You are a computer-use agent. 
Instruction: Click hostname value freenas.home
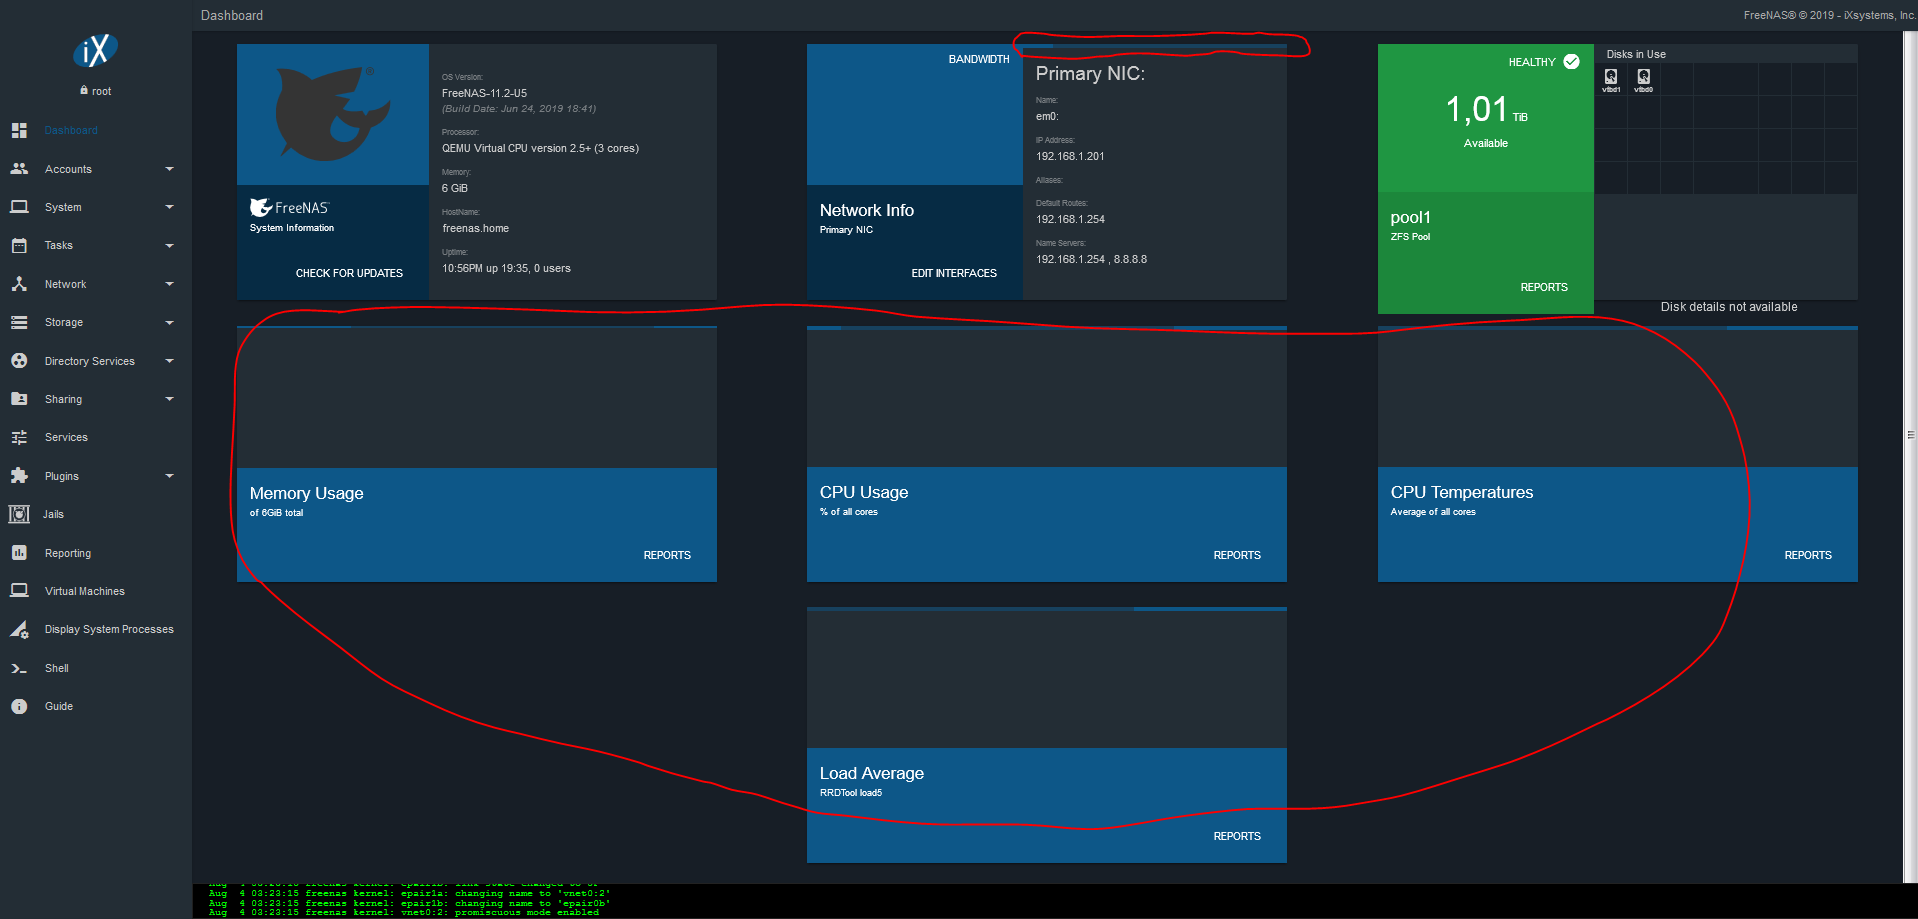pyautogui.click(x=476, y=228)
